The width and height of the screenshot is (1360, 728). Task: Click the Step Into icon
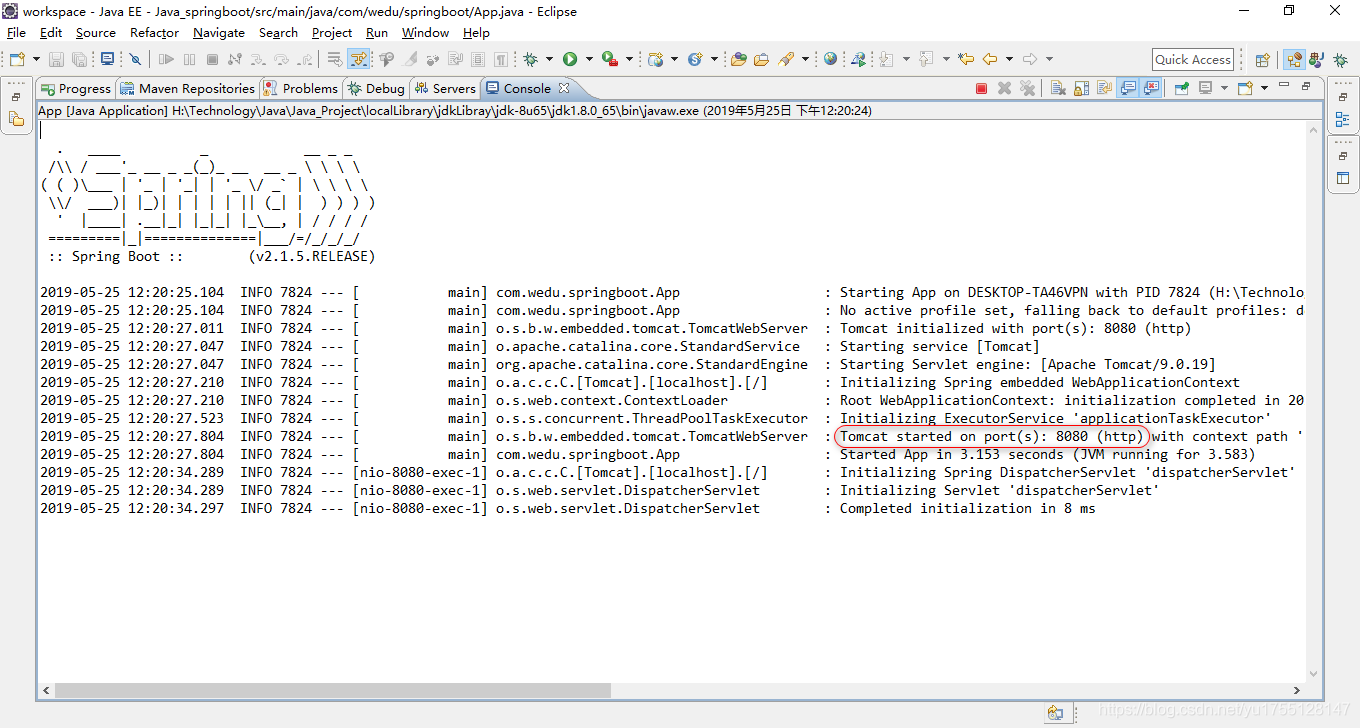tap(257, 59)
